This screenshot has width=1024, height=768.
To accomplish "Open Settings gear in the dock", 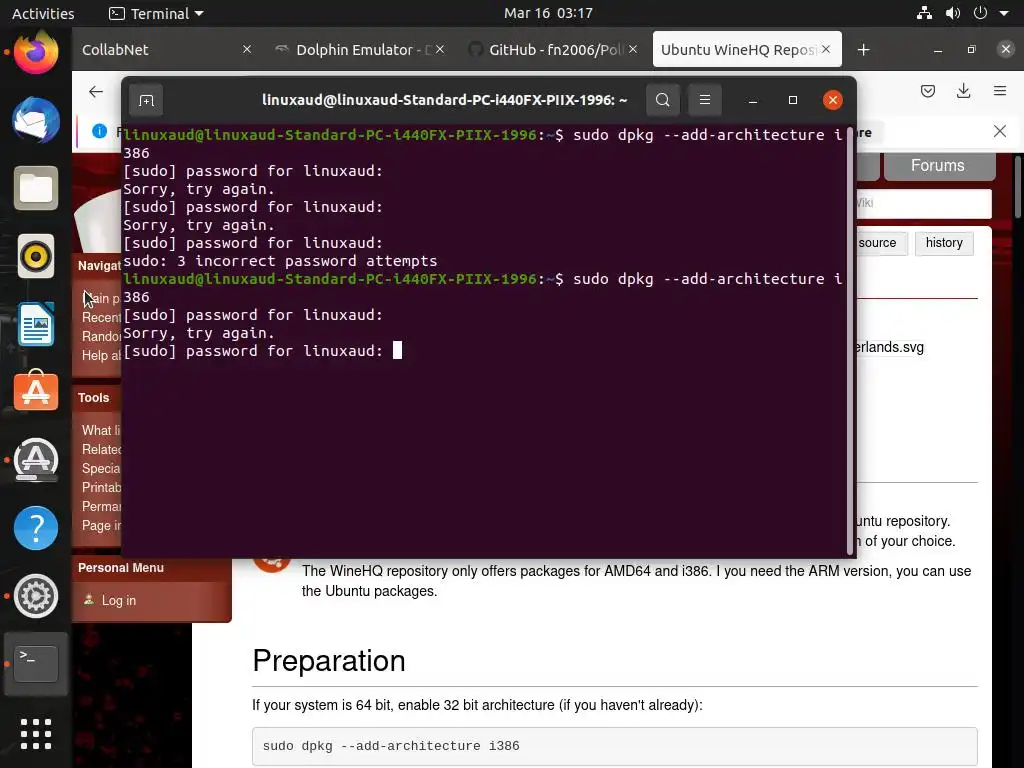I will click(36, 596).
